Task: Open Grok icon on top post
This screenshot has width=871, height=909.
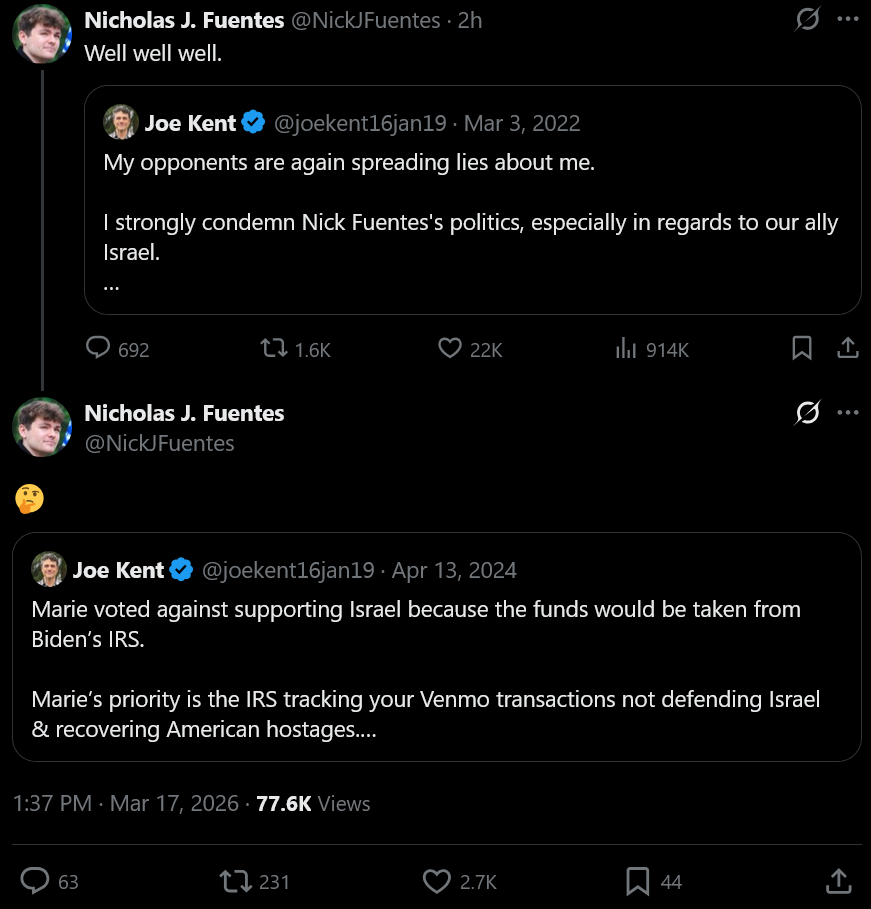Action: [x=807, y=20]
